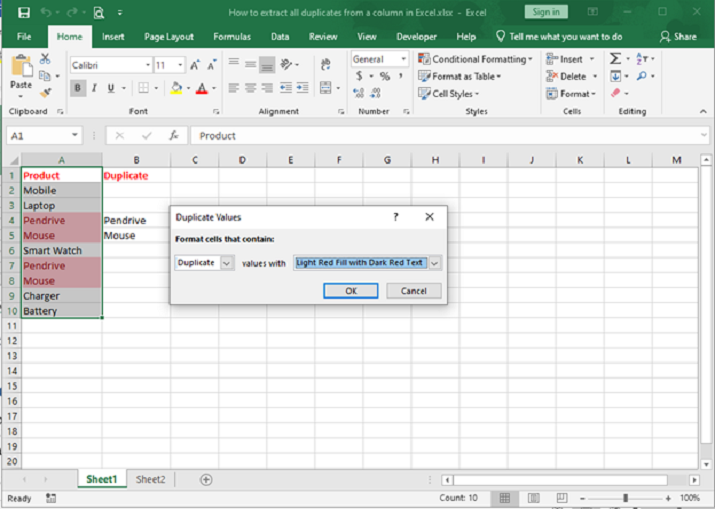
Task: Click the Sign in button
Action: click(546, 12)
